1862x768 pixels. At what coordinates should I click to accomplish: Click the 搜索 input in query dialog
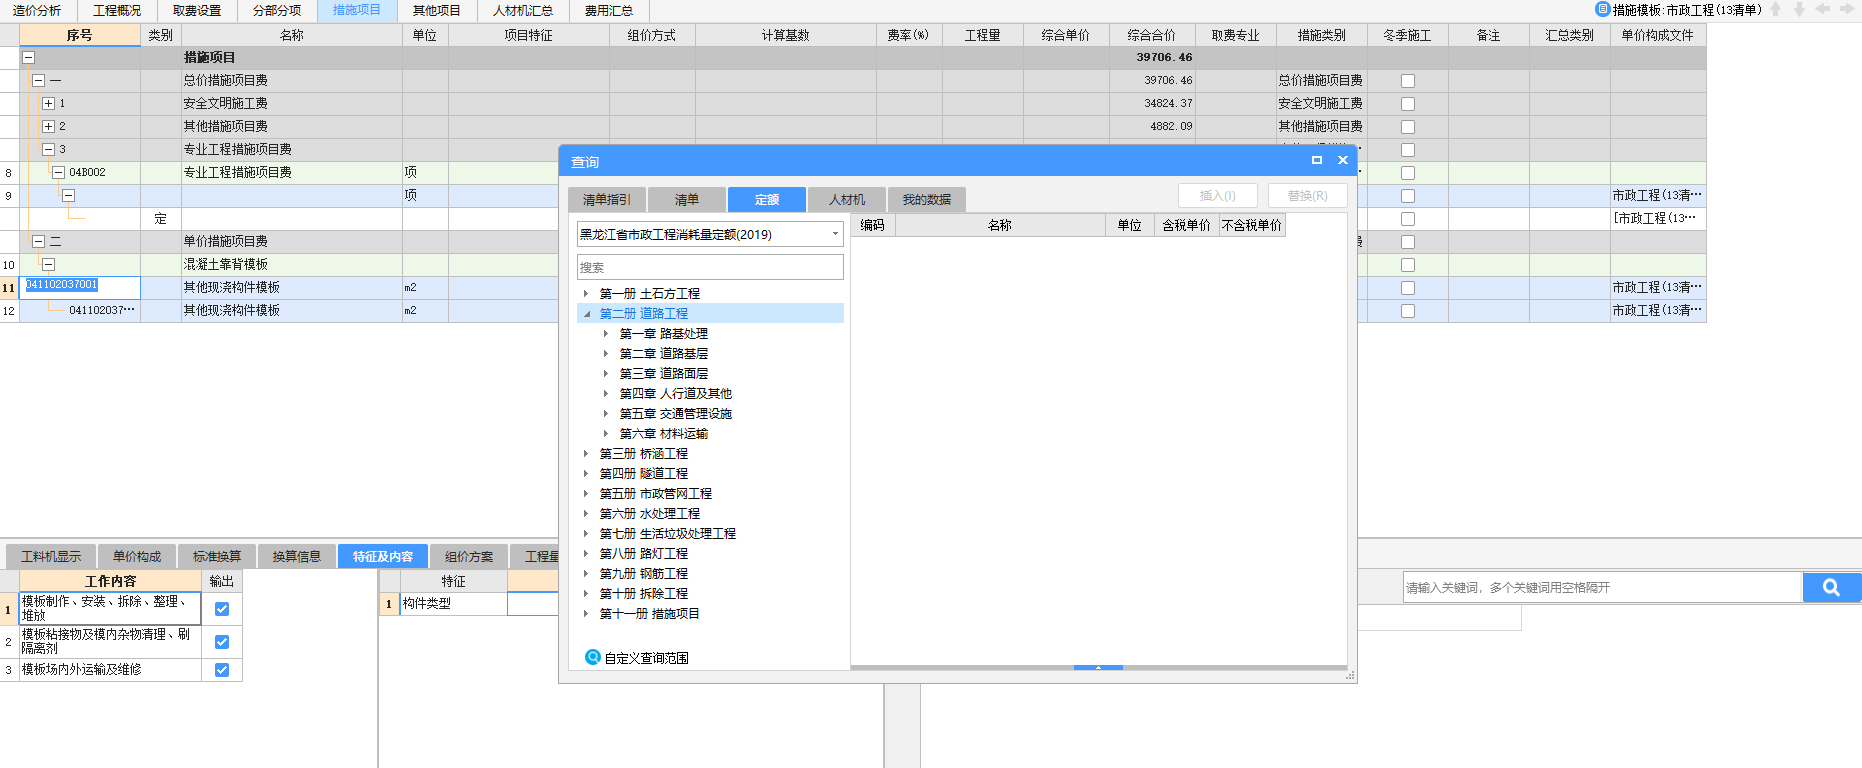point(710,267)
